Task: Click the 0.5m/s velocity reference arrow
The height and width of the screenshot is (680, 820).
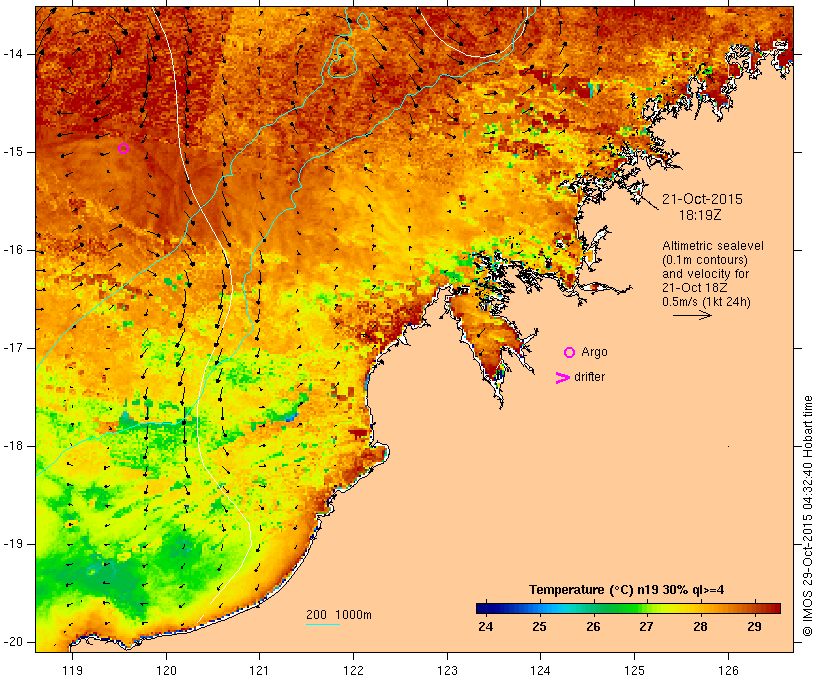Action: click(x=692, y=315)
